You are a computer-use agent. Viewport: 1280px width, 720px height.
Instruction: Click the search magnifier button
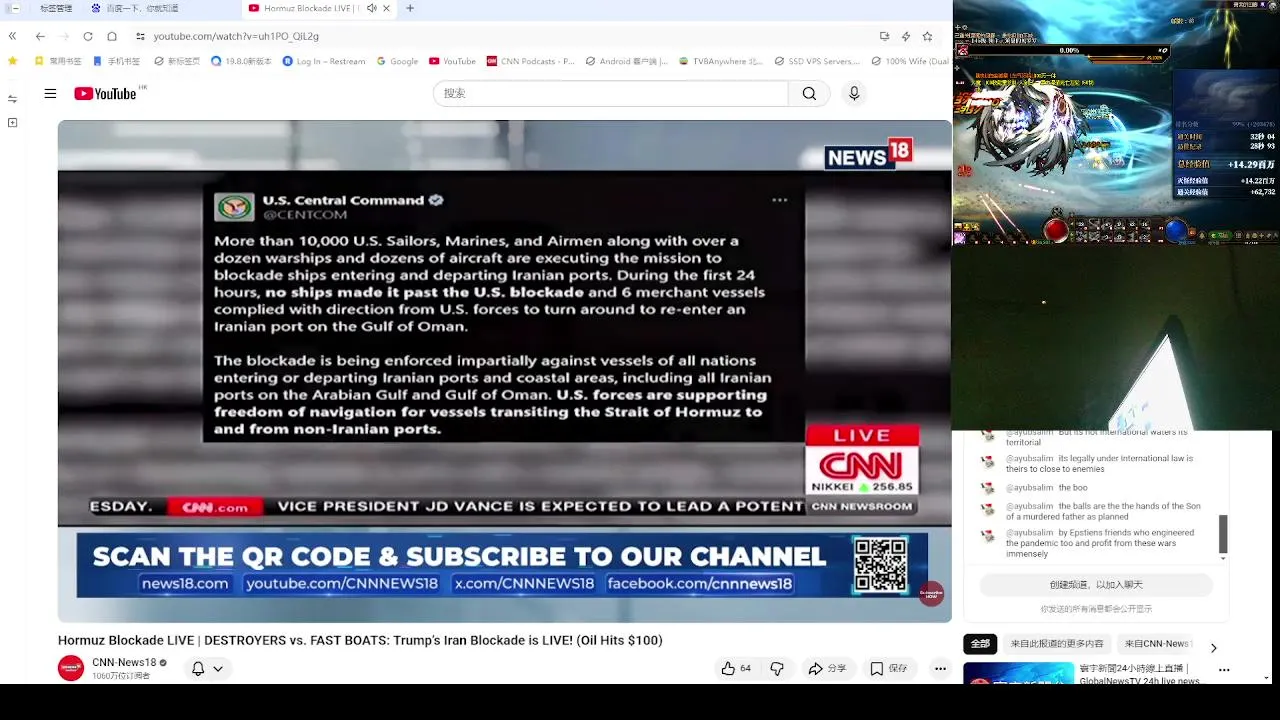click(x=809, y=93)
